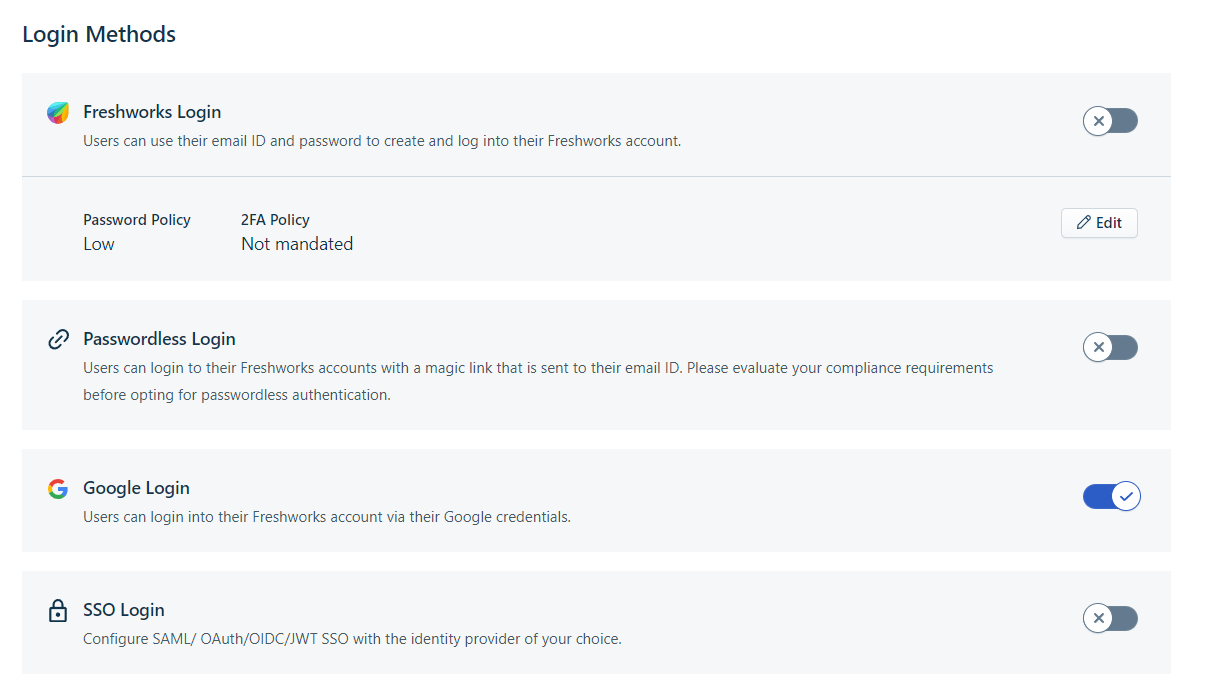The image size is (1205, 695).
Task: Click the SSO Login padlock icon
Action: click(x=58, y=611)
